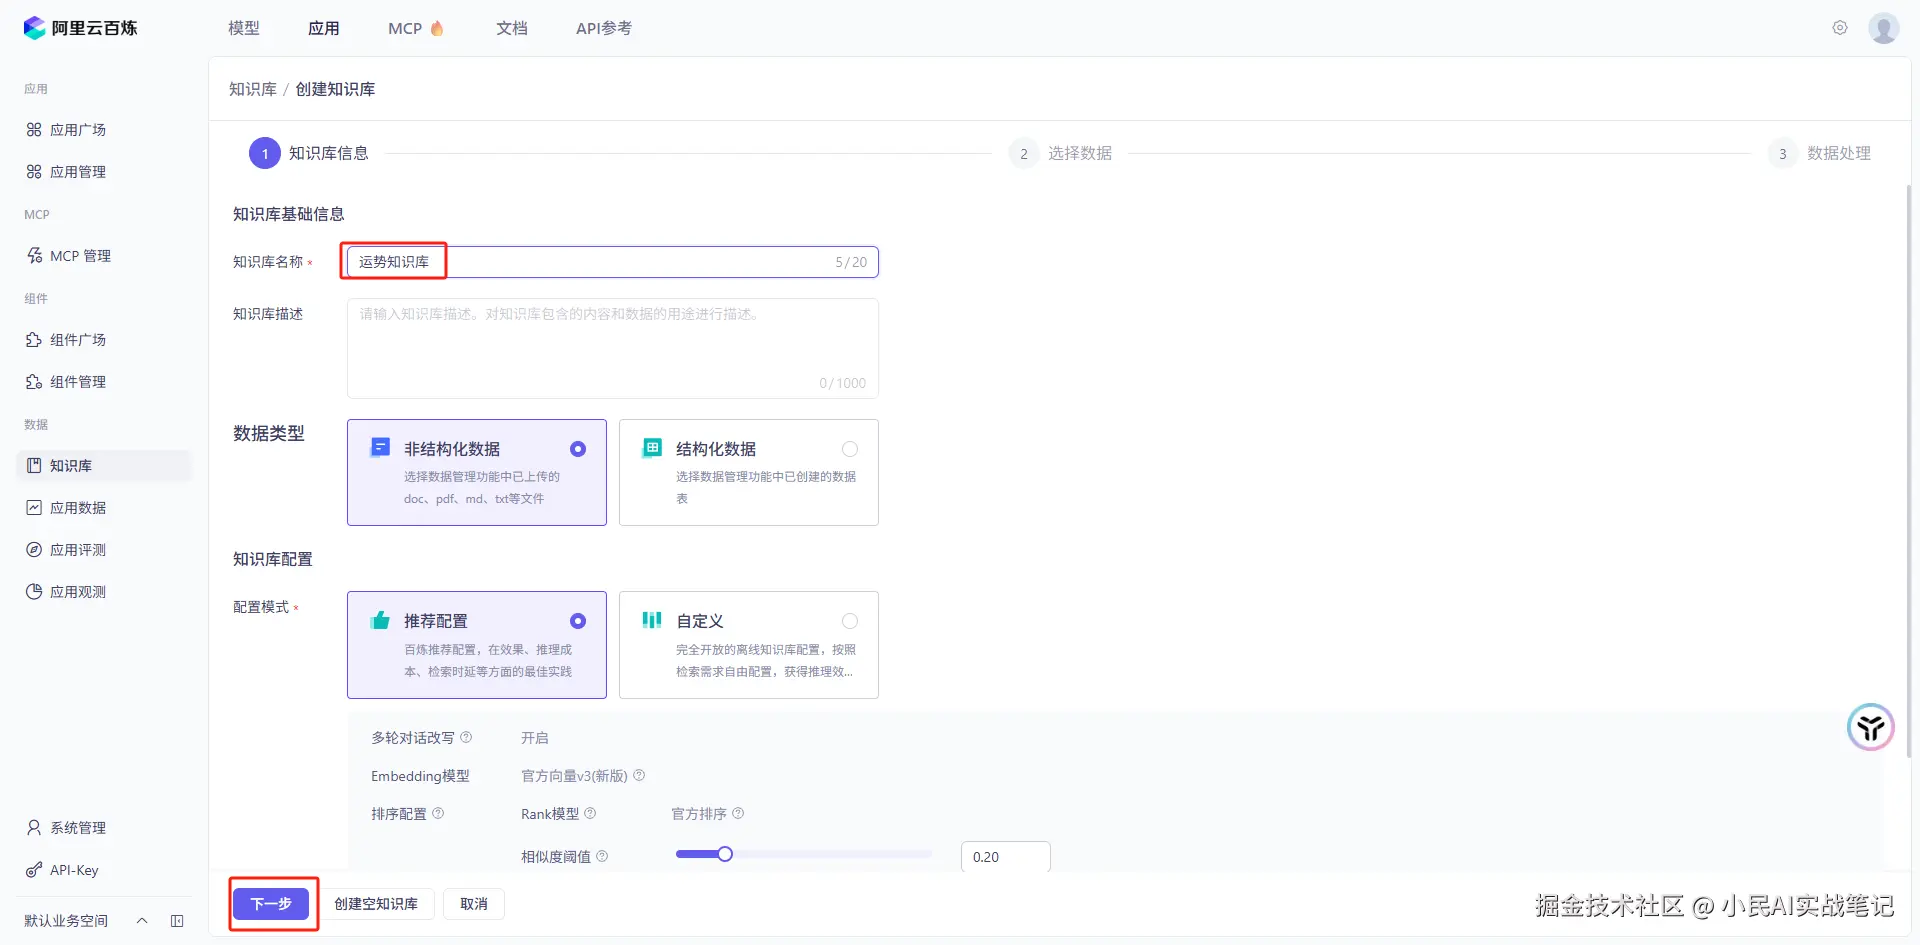The width and height of the screenshot is (1920, 945).
Task: Select the 非结构化数据 radio button
Action: 578,449
